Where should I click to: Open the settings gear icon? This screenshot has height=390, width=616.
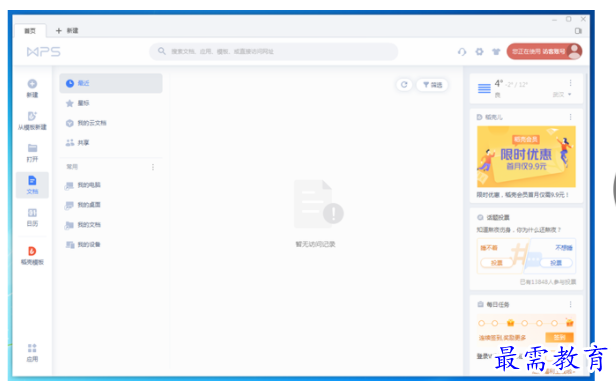coord(479,51)
